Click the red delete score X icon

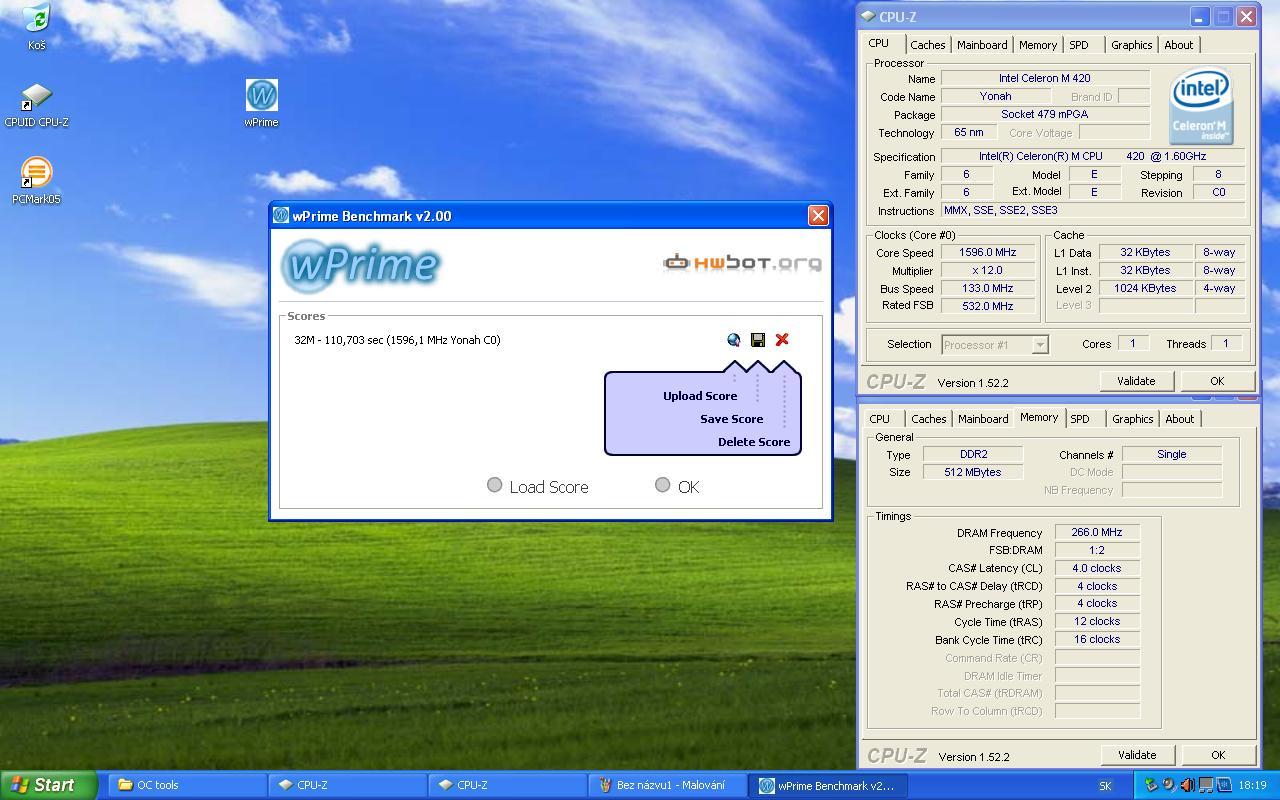point(782,340)
